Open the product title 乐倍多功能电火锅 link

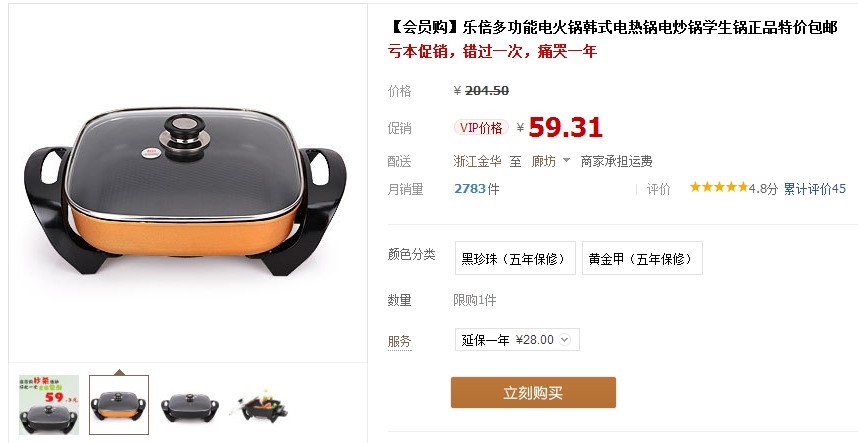[x=613, y=27]
